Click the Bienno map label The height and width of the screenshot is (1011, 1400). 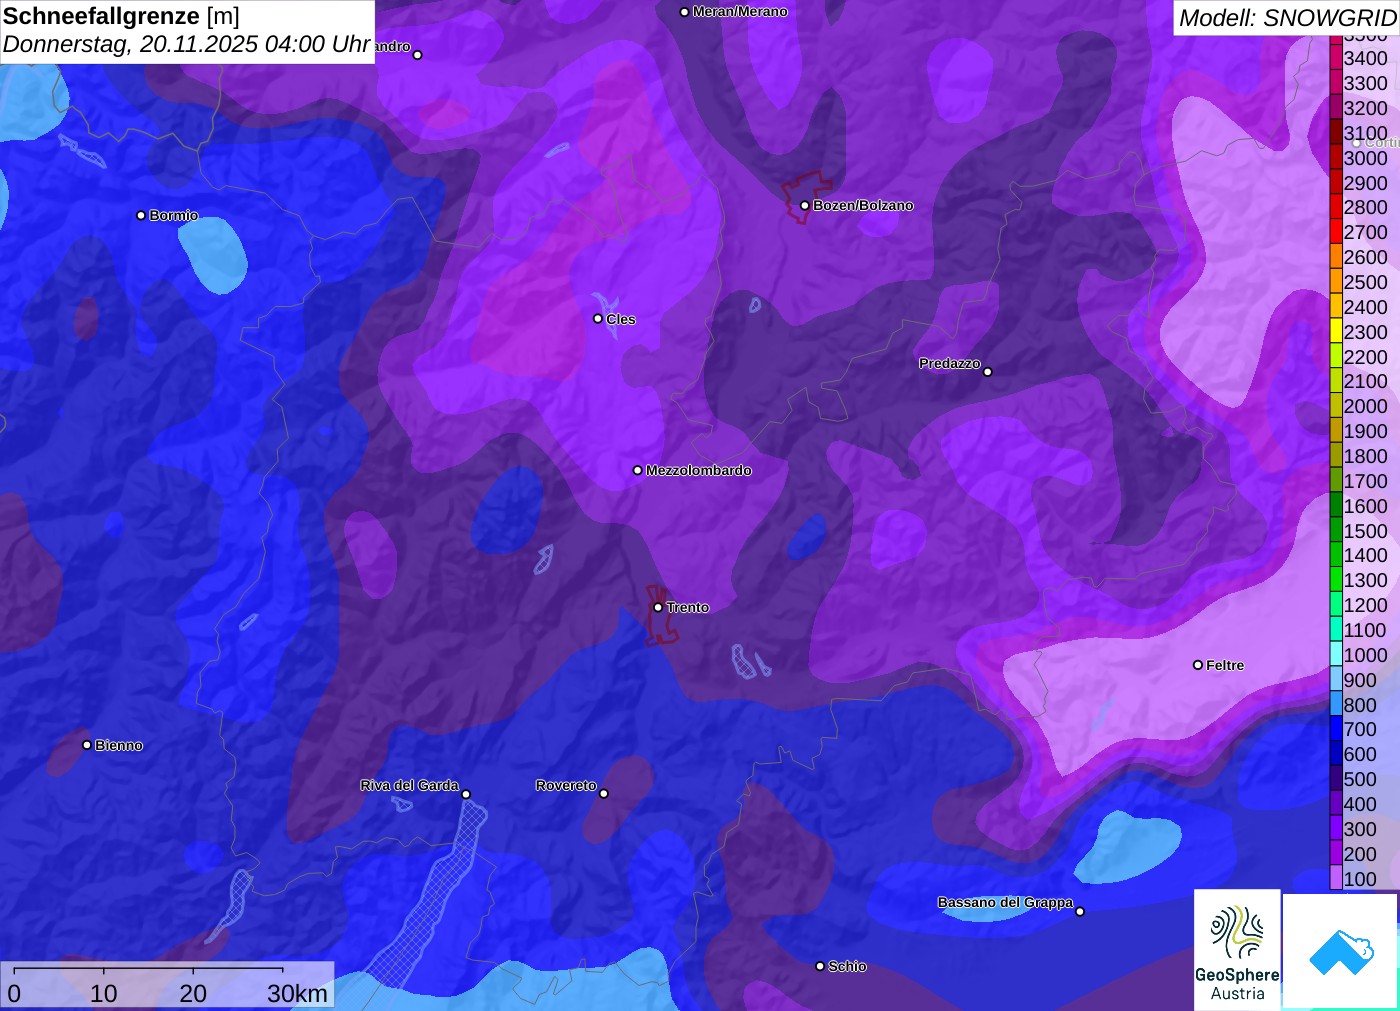pyautogui.click(x=119, y=745)
